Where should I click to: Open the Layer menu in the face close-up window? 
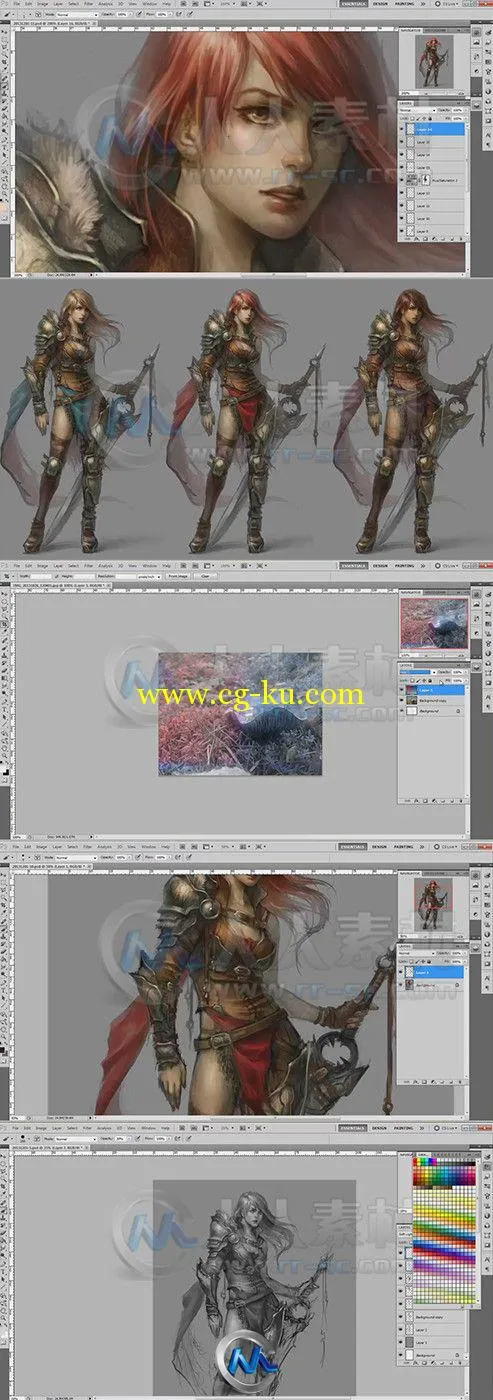point(58,4)
